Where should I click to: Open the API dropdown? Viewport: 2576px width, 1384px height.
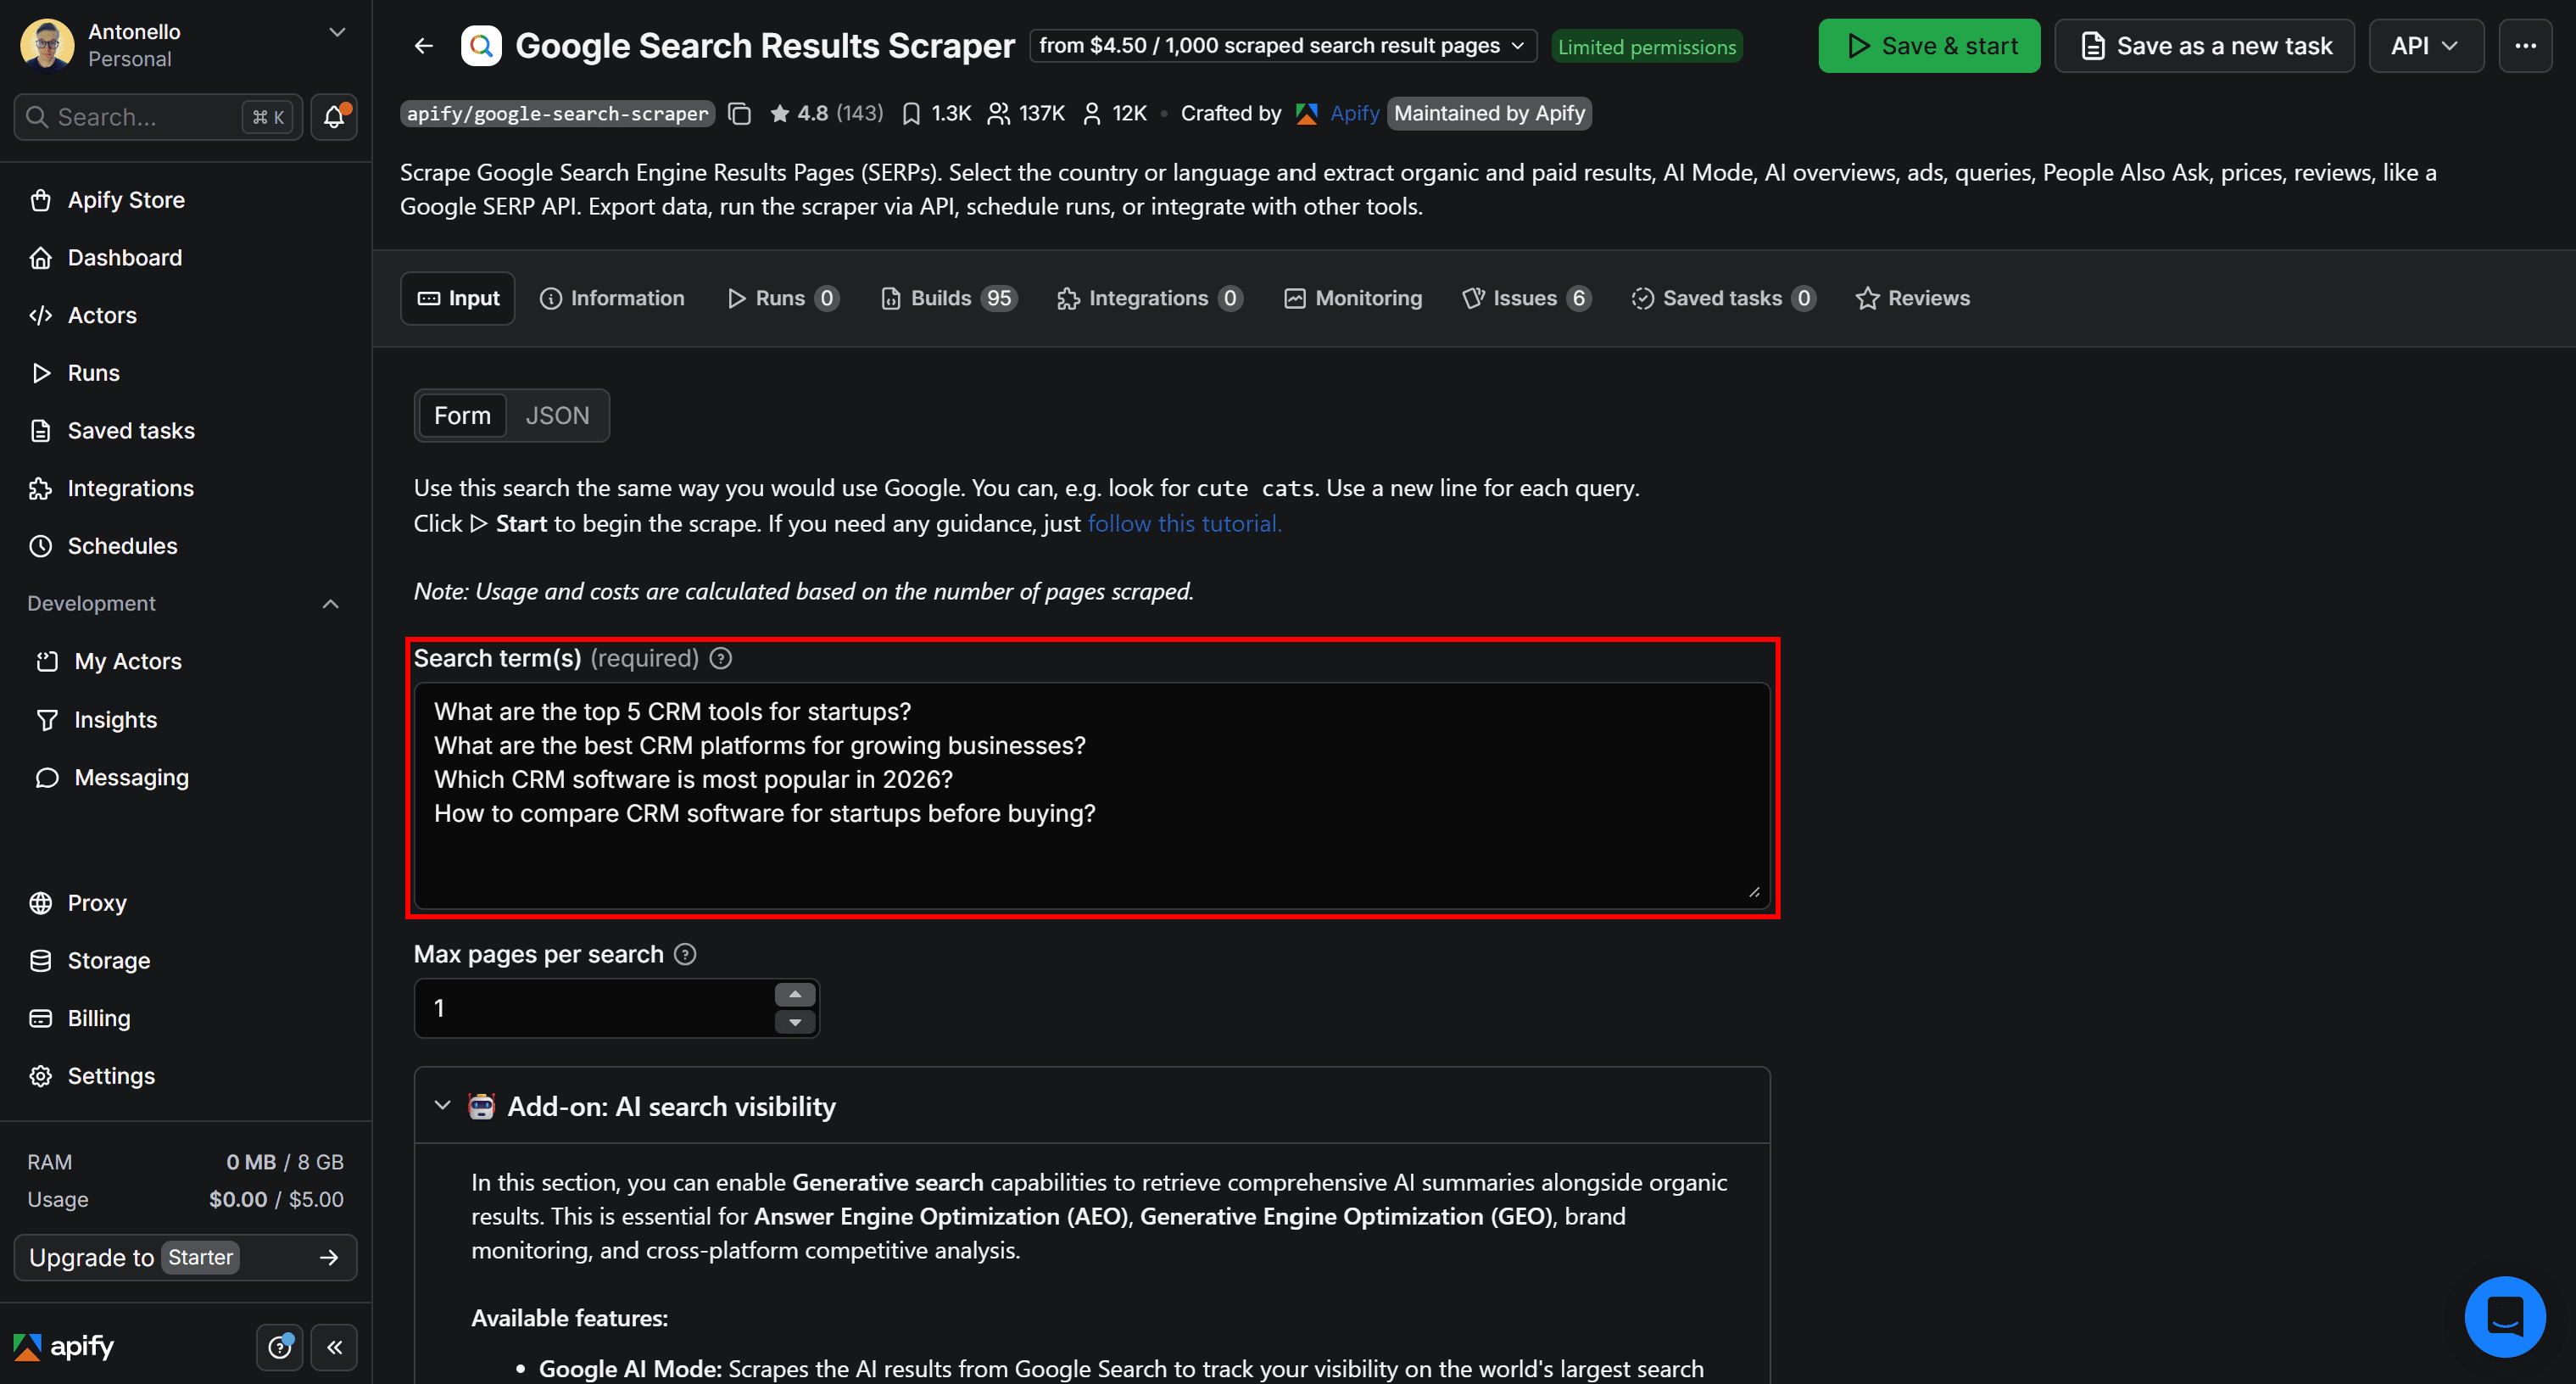[x=2425, y=46]
